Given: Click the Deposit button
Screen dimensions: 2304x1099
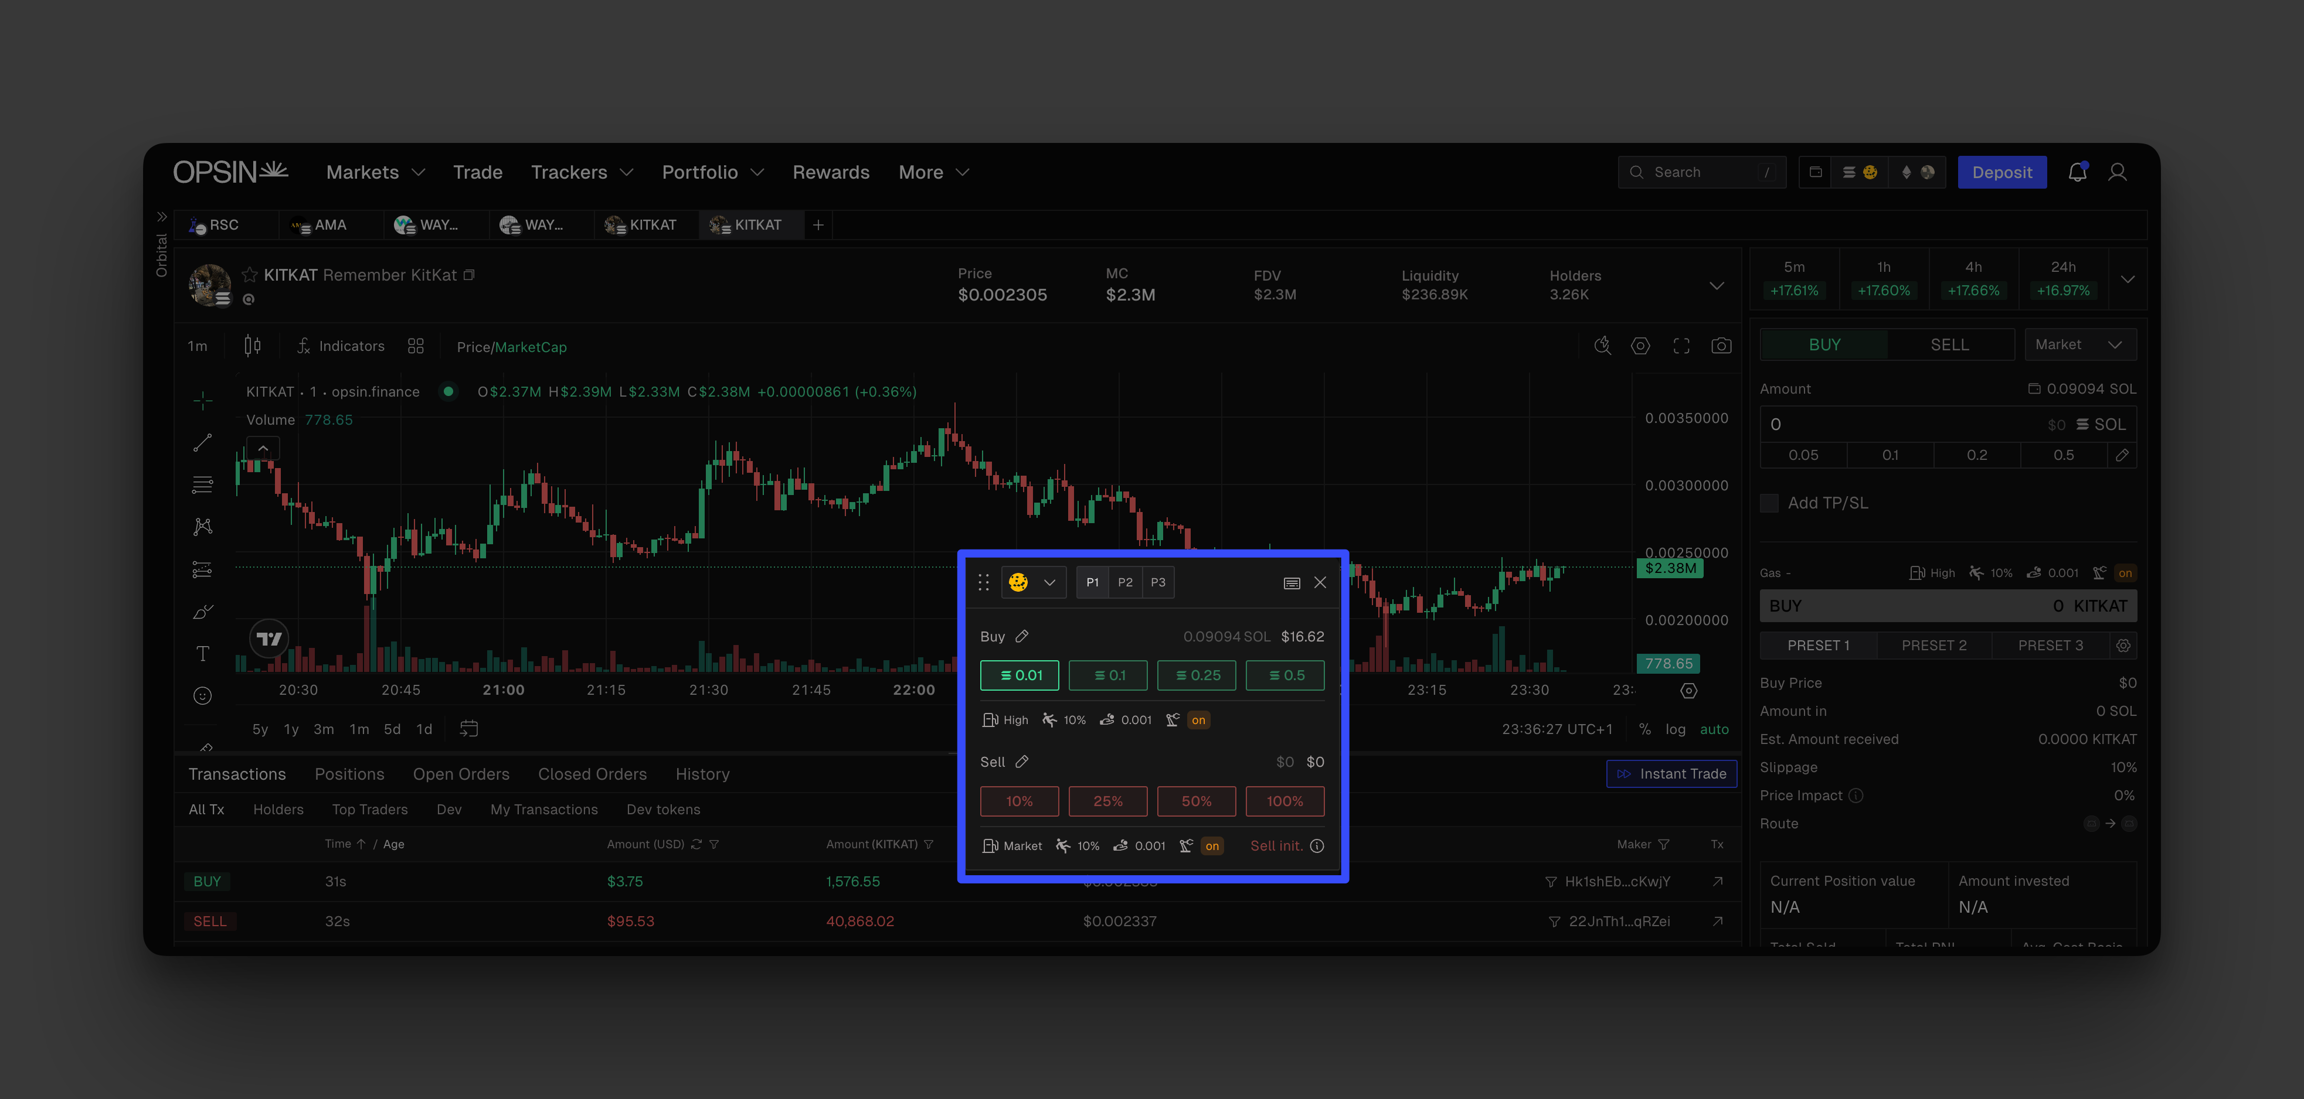Looking at the screenshot, I should pyautogui.click(x=2001, y=172).
